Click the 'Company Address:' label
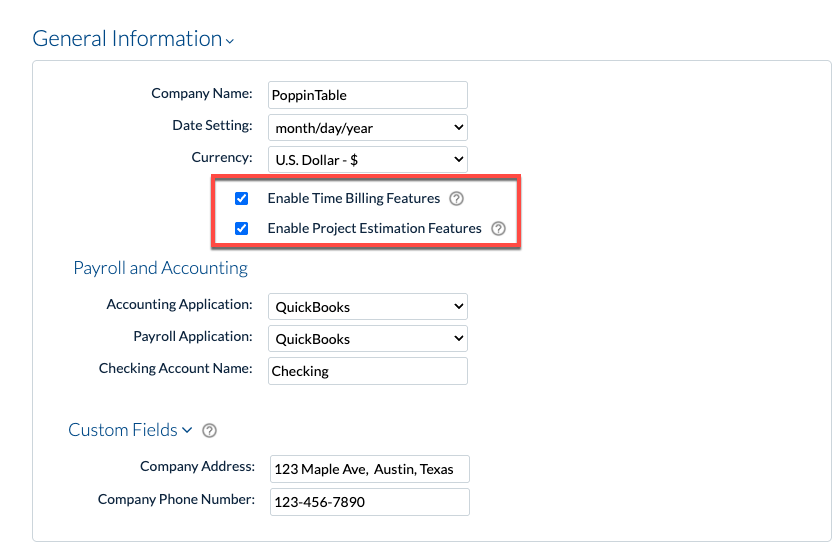Viewport: 835px width, 554px height. (x=198, y=466)
